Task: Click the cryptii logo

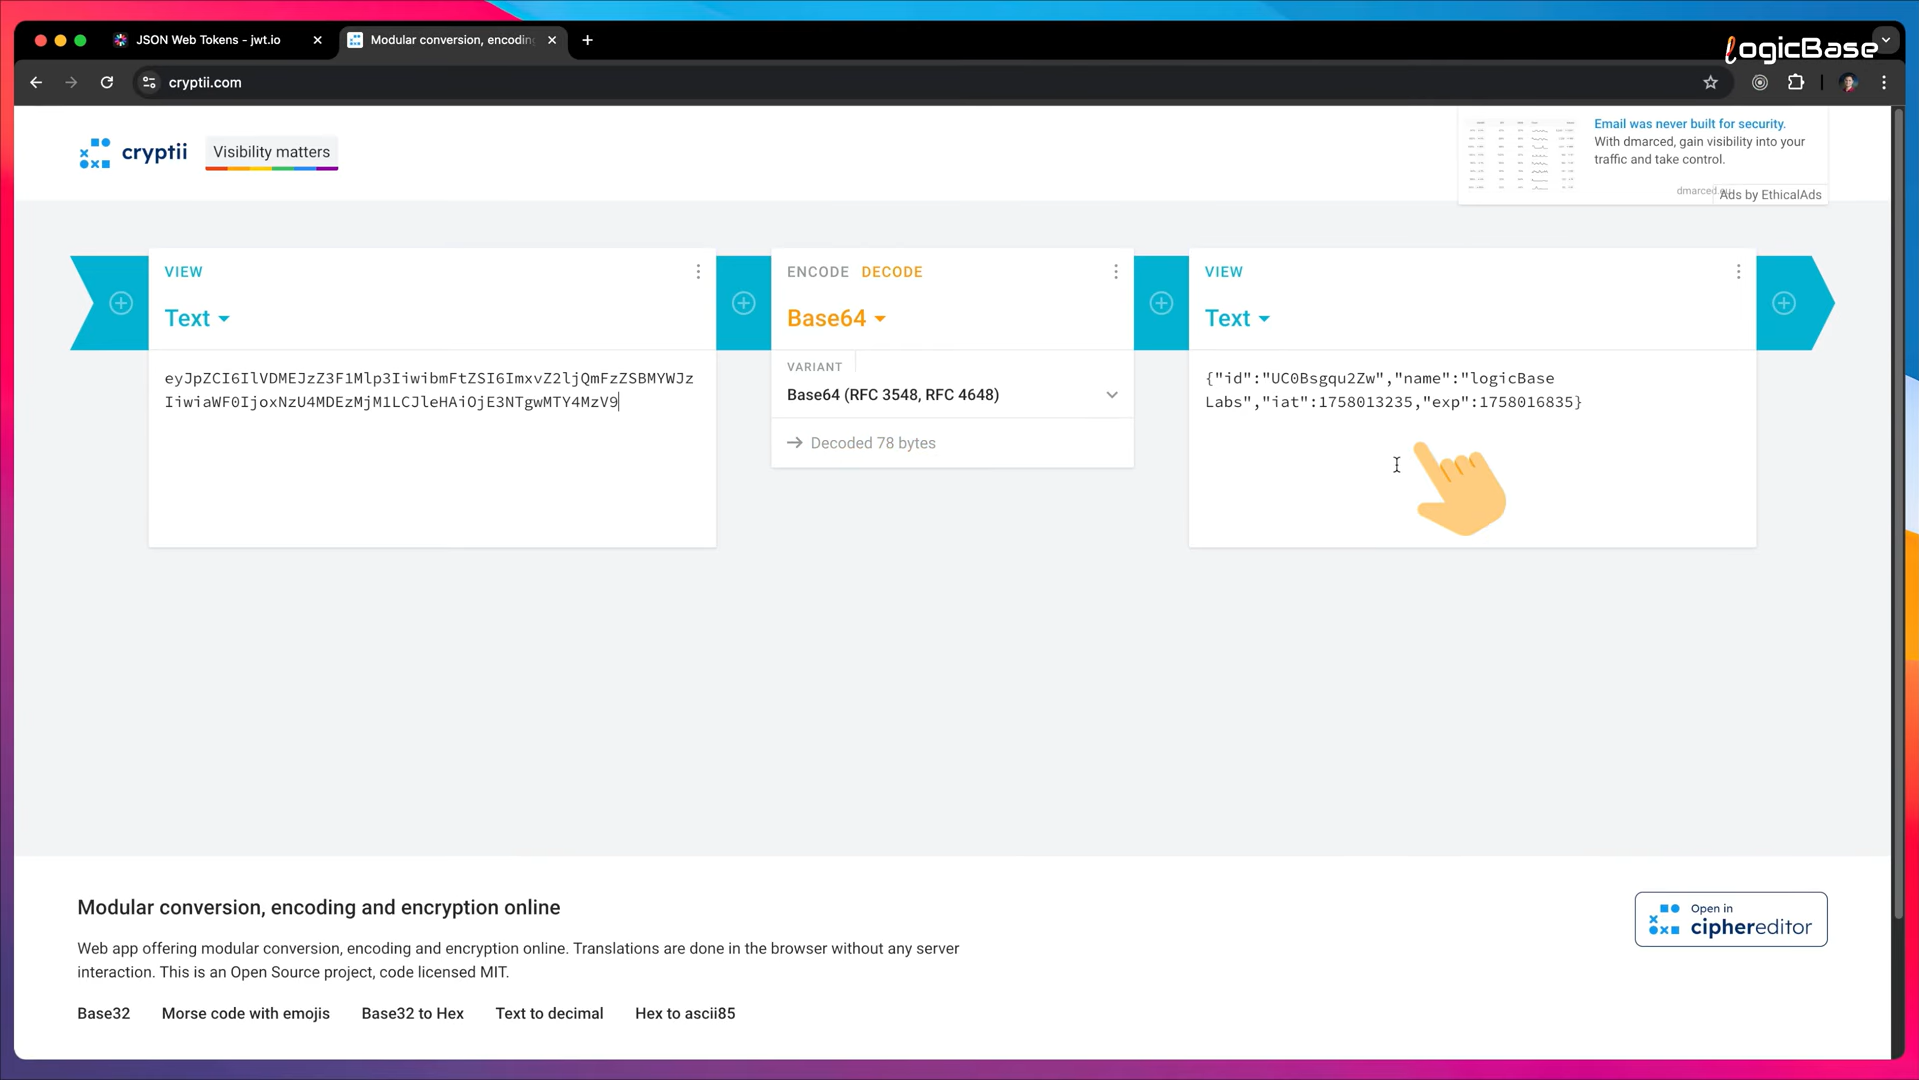Action: 133,152
